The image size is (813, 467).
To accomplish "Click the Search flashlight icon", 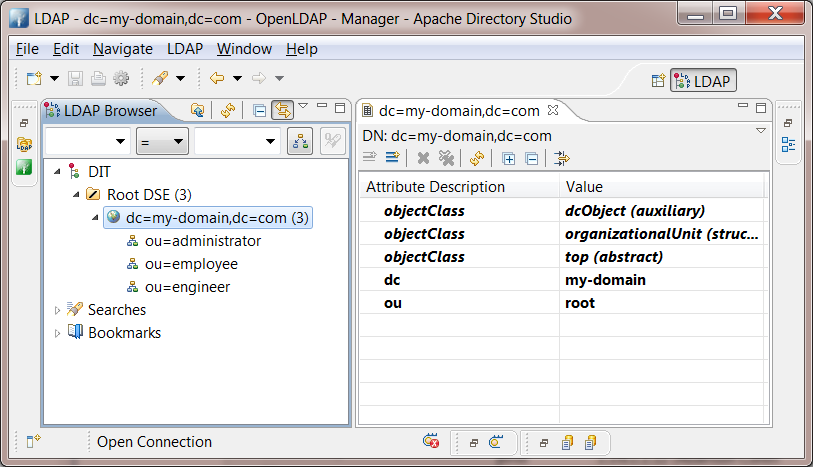I will pos(160,78).
